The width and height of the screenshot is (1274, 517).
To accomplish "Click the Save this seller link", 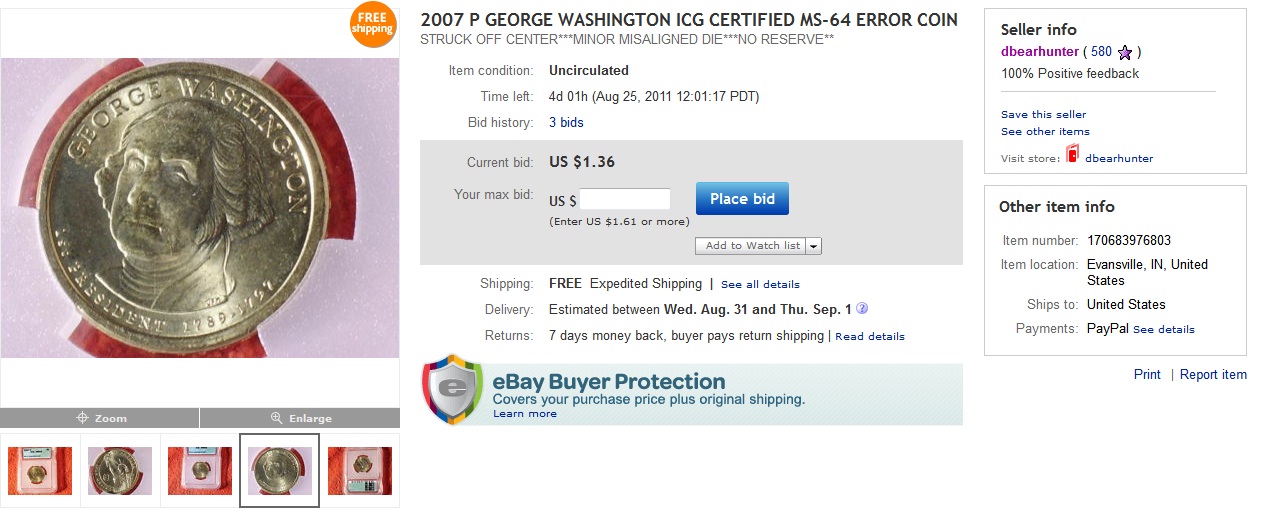I will (x=1043, y=115).
